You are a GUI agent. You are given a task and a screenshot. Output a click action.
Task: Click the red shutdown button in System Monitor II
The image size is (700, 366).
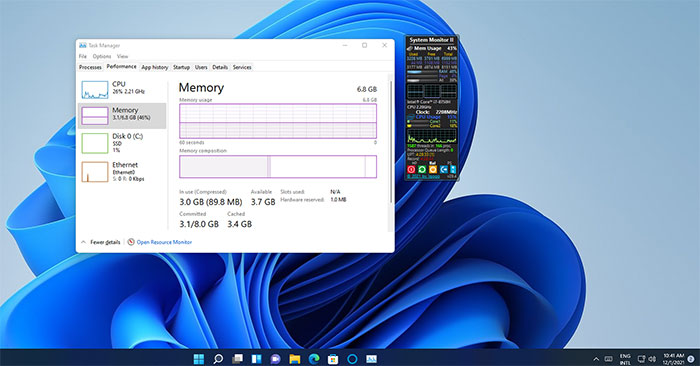pyautogui.click(x=411, y=169)
